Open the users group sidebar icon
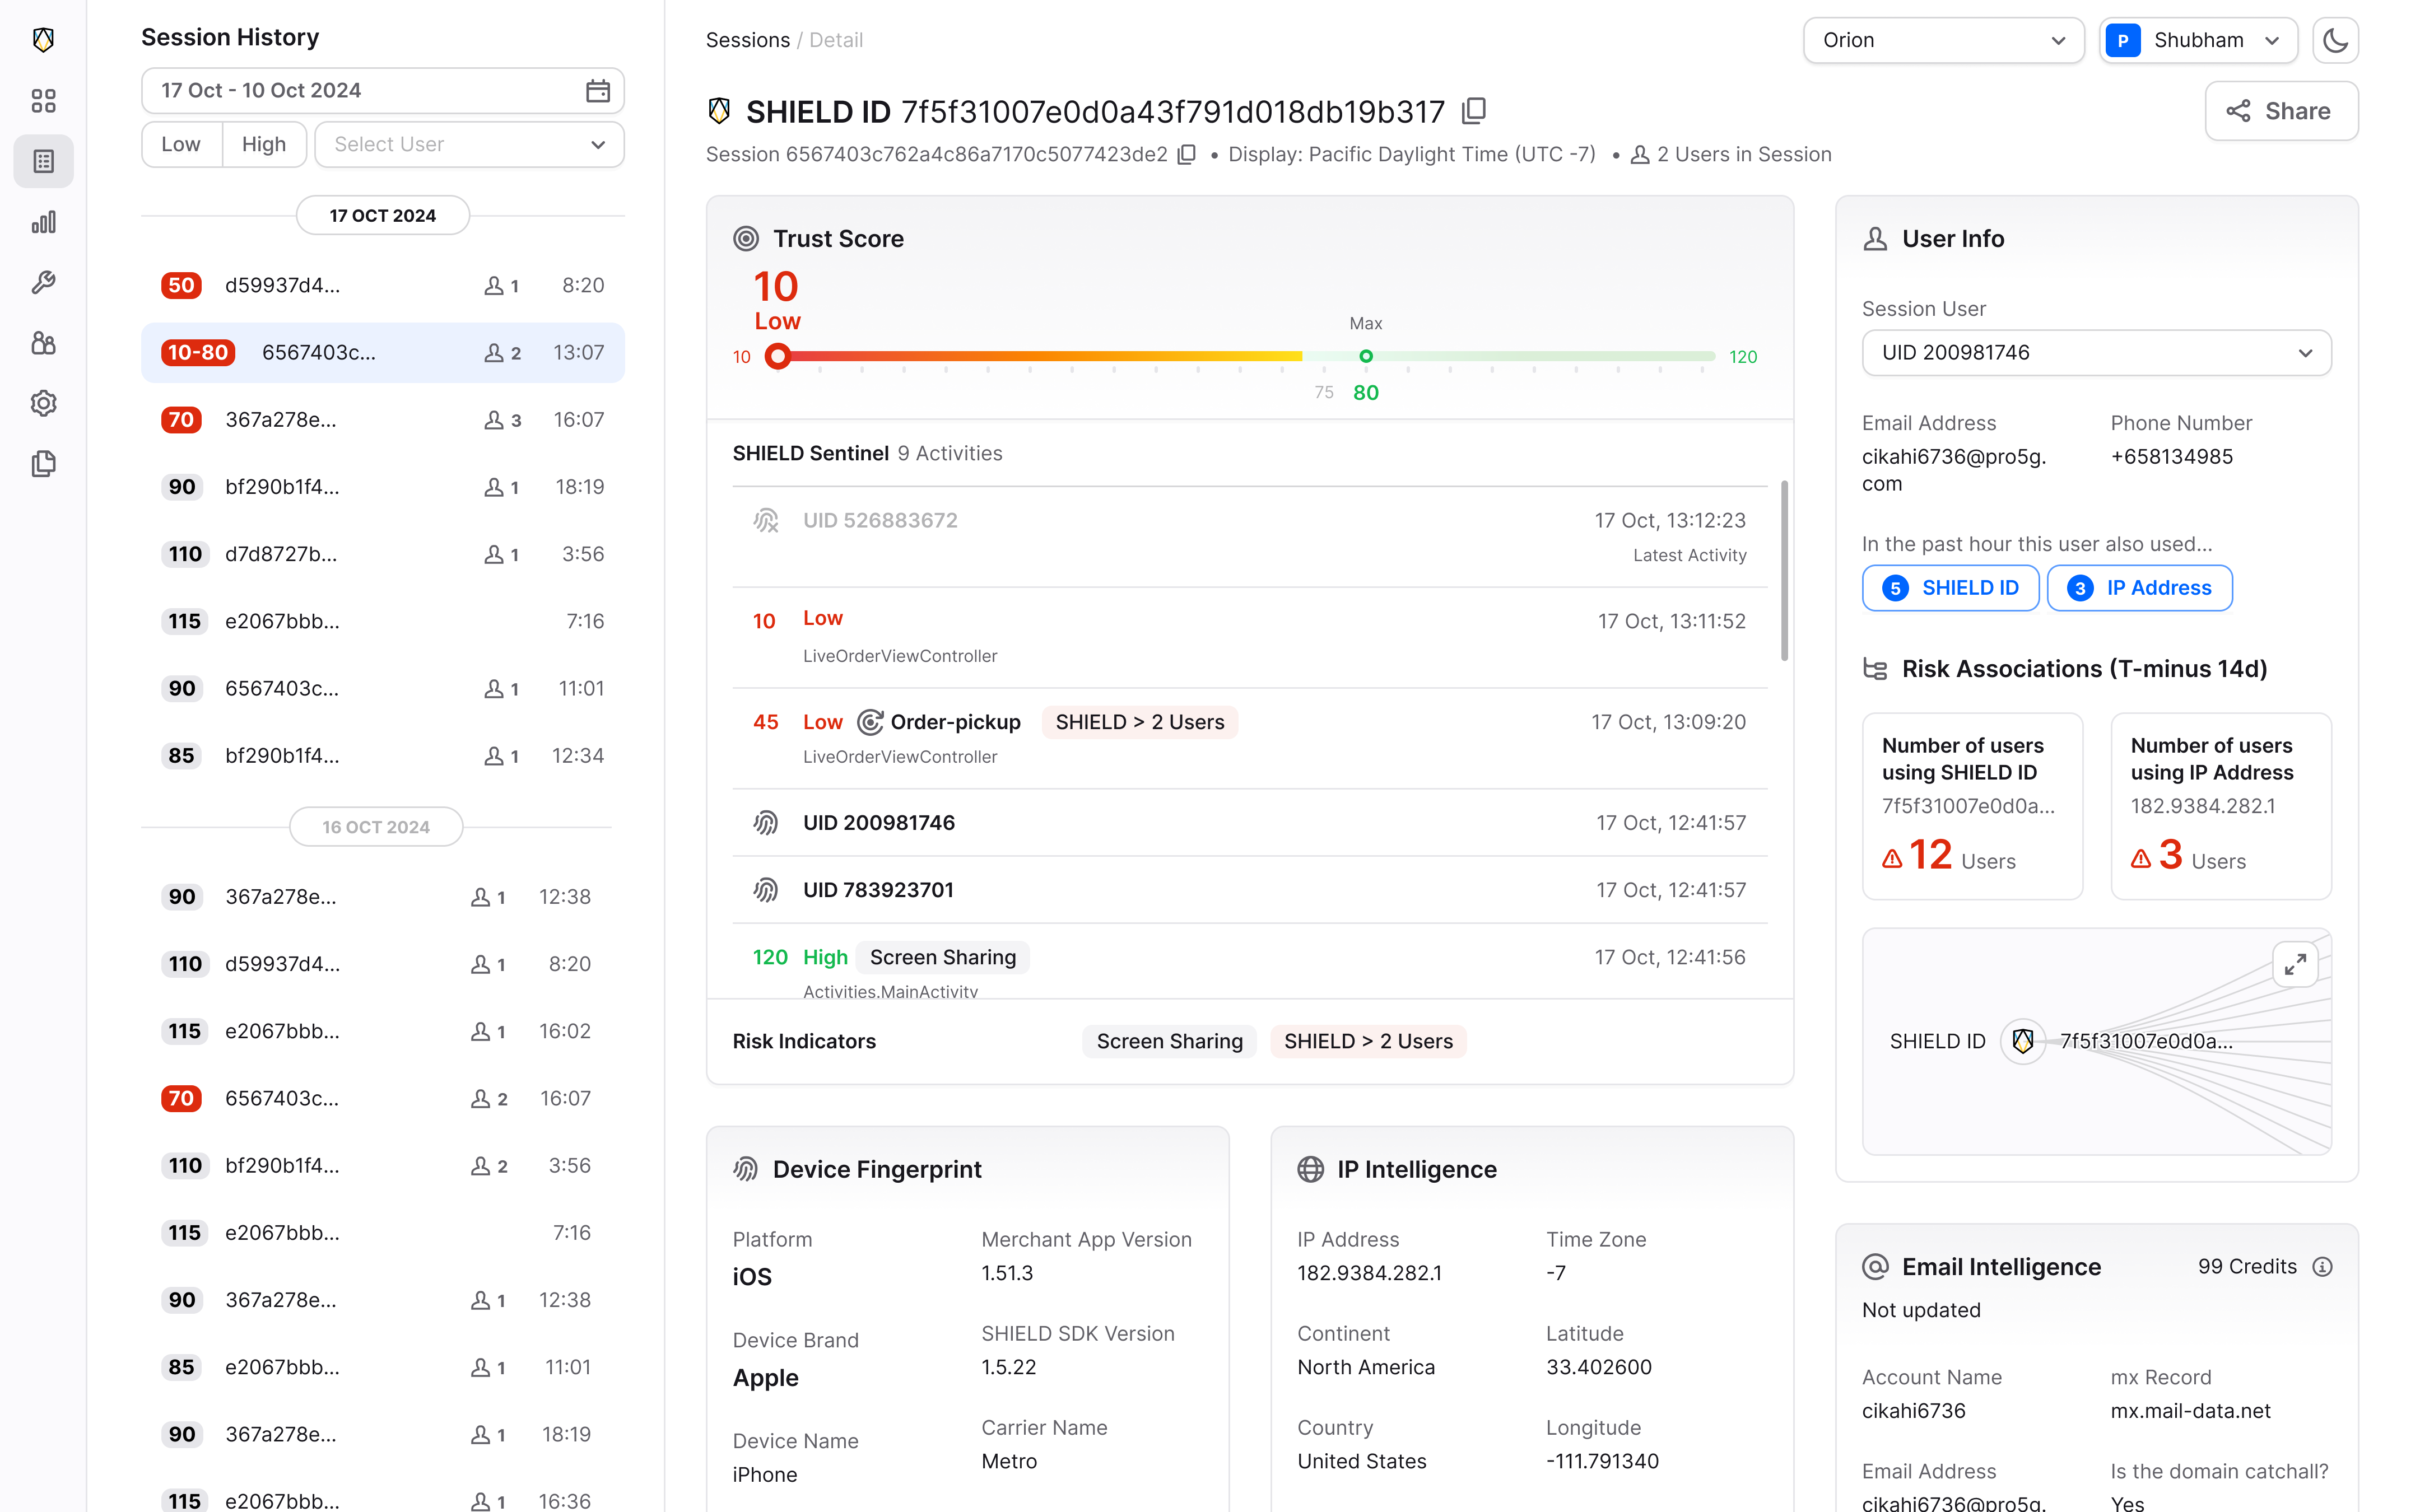Viewport: 2420px width, 1512px height. tap(43, 343)
